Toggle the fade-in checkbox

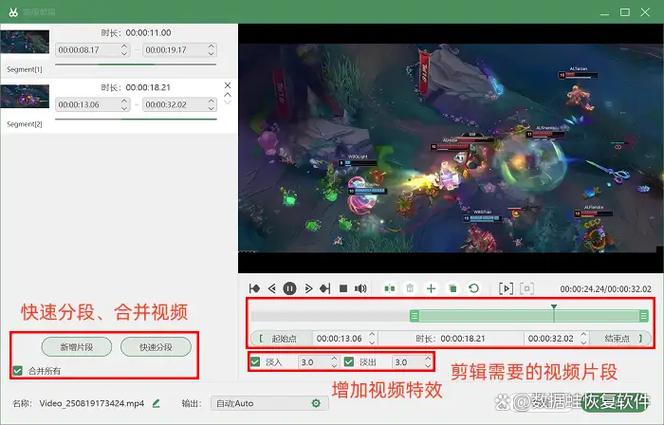point(255,362)
